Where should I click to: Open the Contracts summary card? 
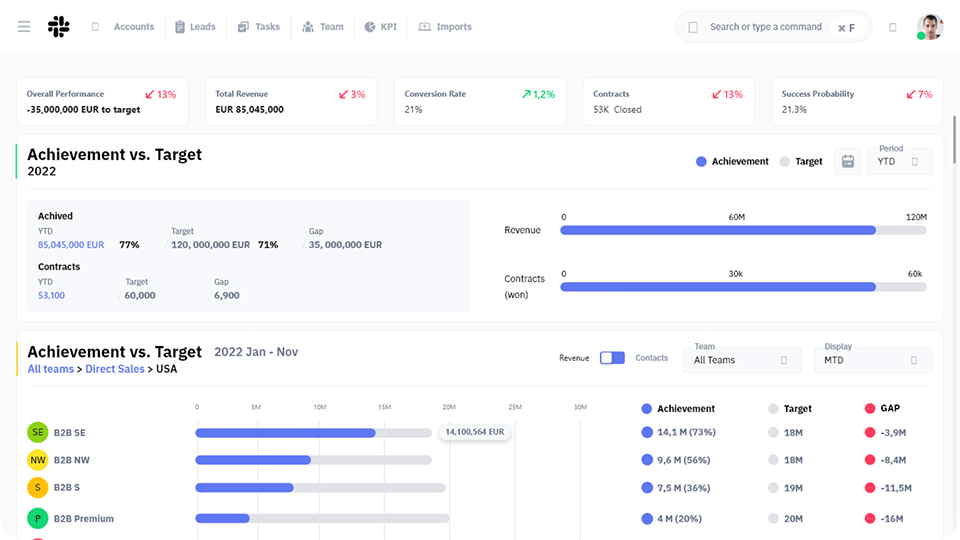click(669, 101)
